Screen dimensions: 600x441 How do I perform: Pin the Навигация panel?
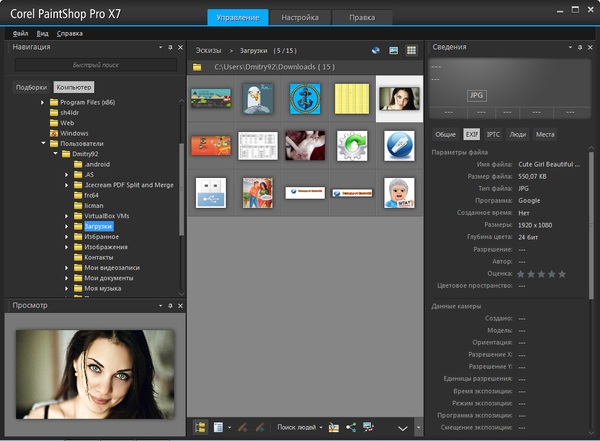tap(169, 47)
